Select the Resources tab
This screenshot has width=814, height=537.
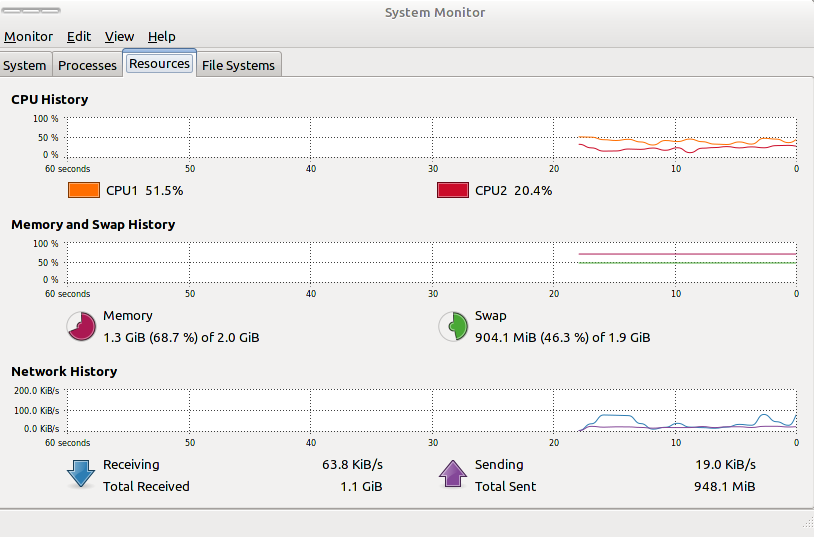[x=159, y=63]
